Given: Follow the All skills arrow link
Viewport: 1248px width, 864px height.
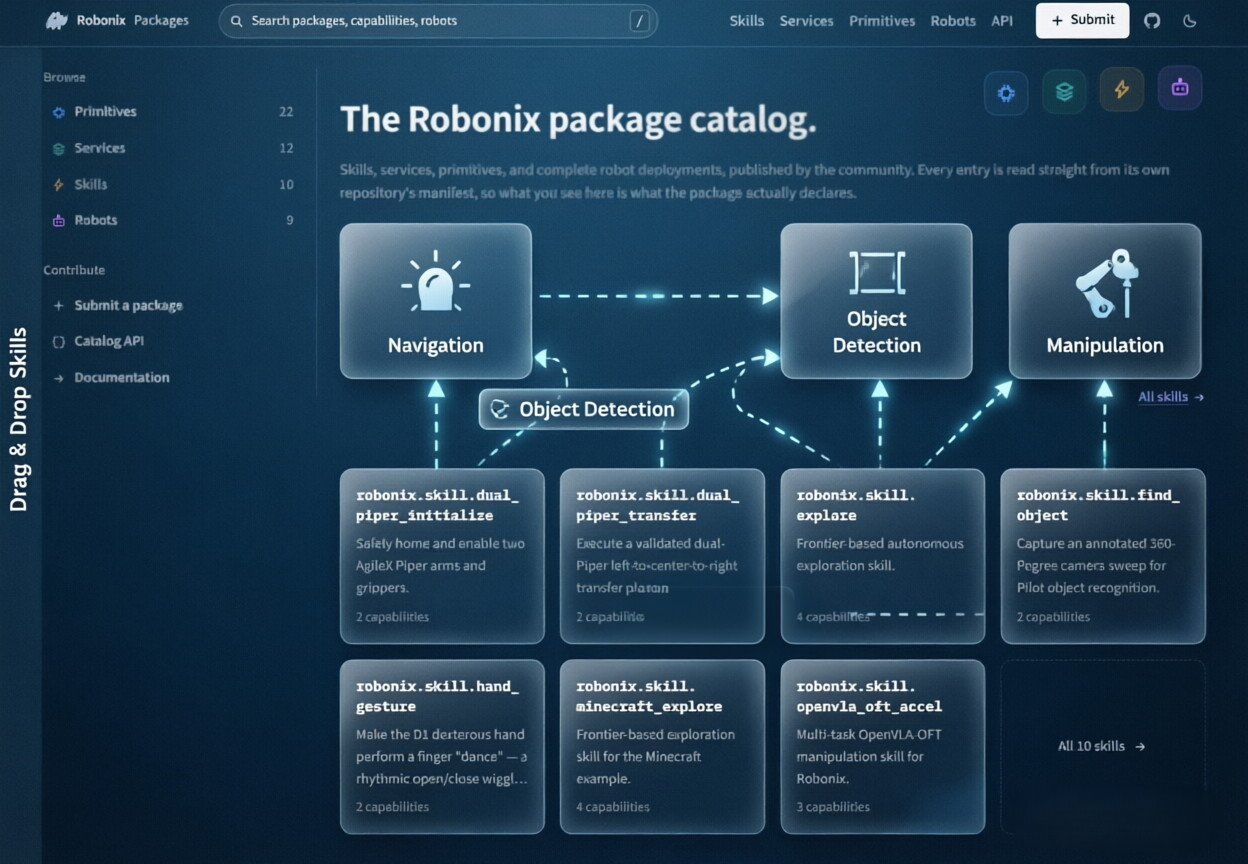Looking at the screenshot, I should 1171,397.
